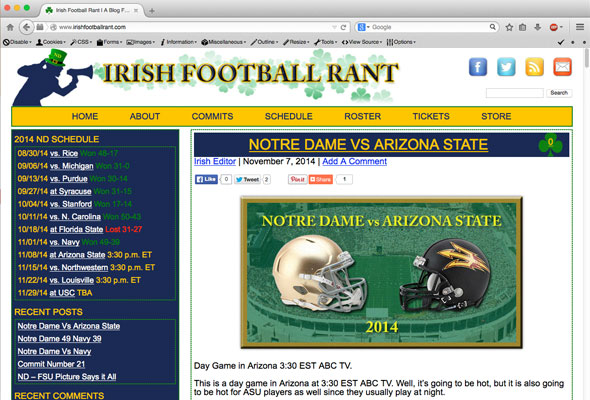Open the email envelope icon
Viewport: 590px width, 400px height.
(x=563, y=67)
